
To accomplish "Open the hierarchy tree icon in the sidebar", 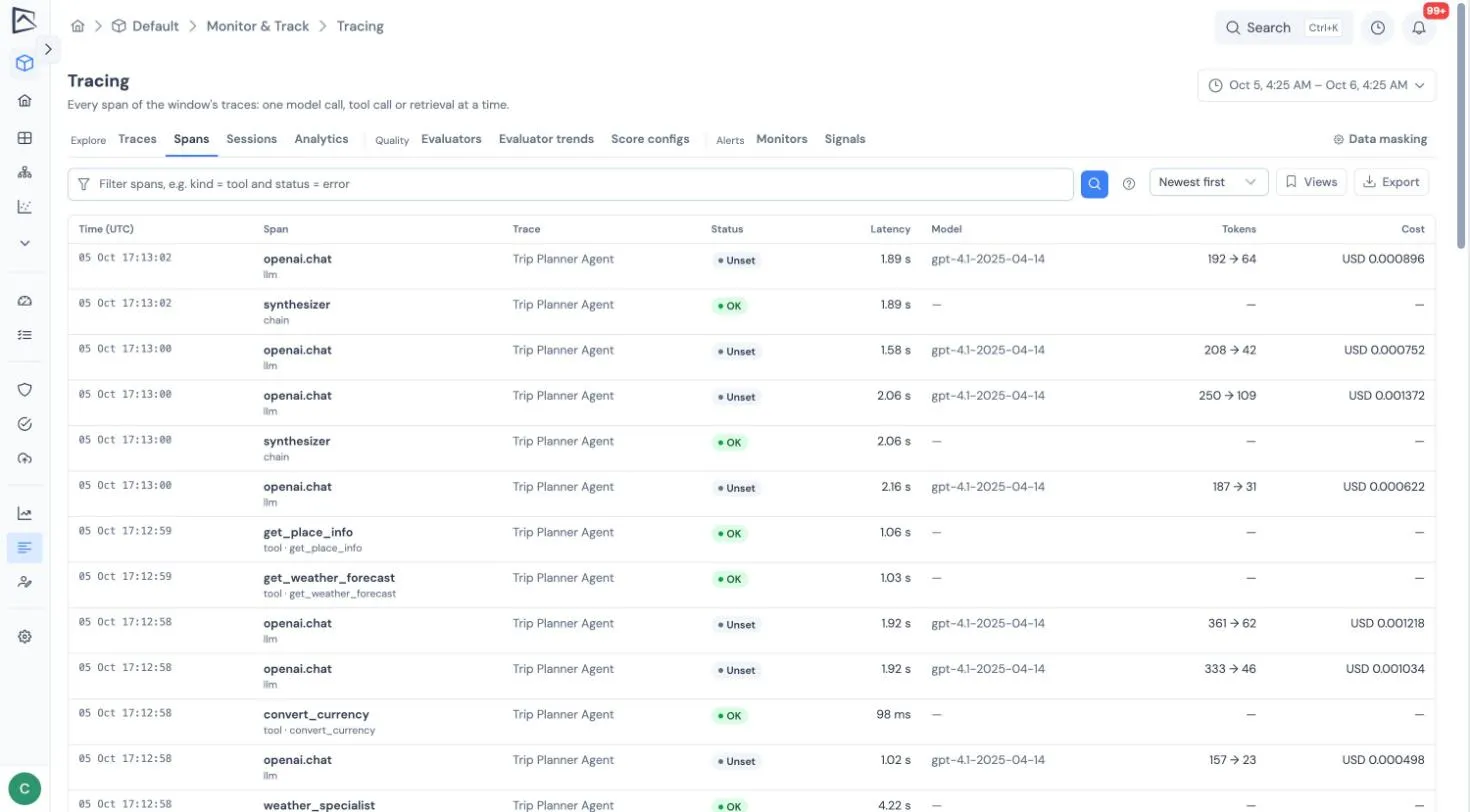I will point(25,172).
